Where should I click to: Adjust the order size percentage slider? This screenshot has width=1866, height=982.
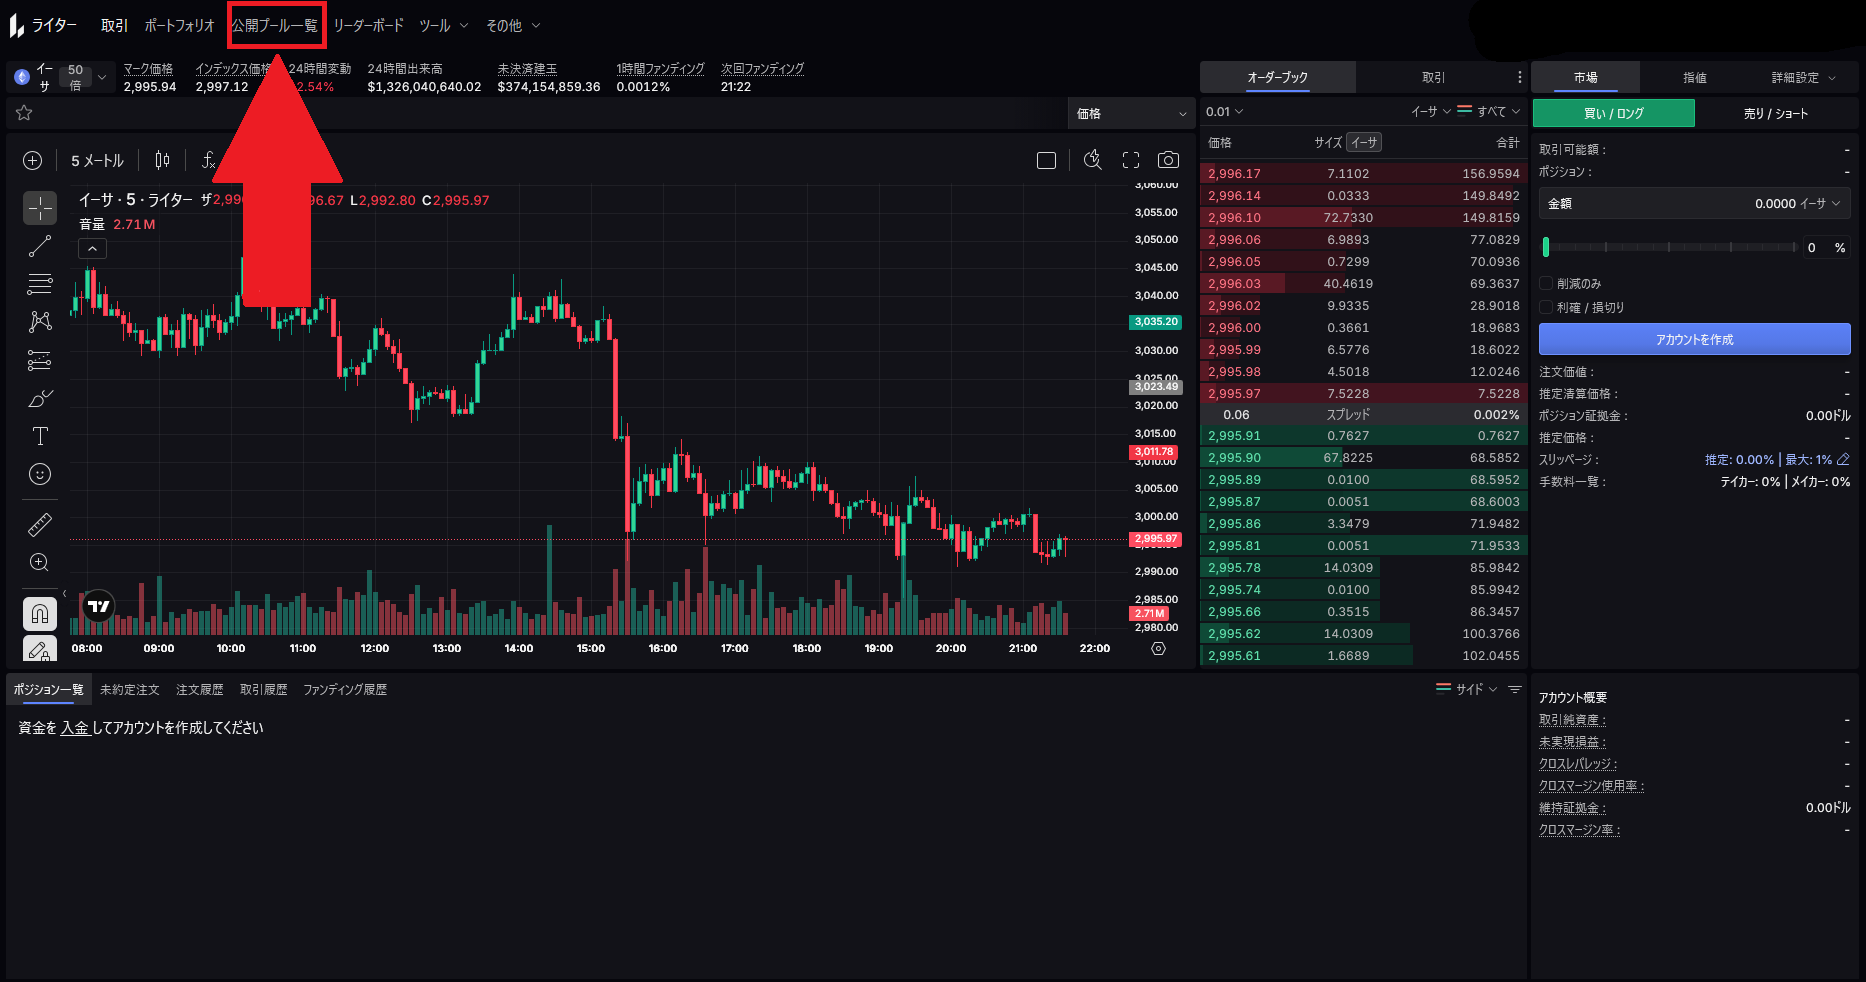pos(1668,247)
